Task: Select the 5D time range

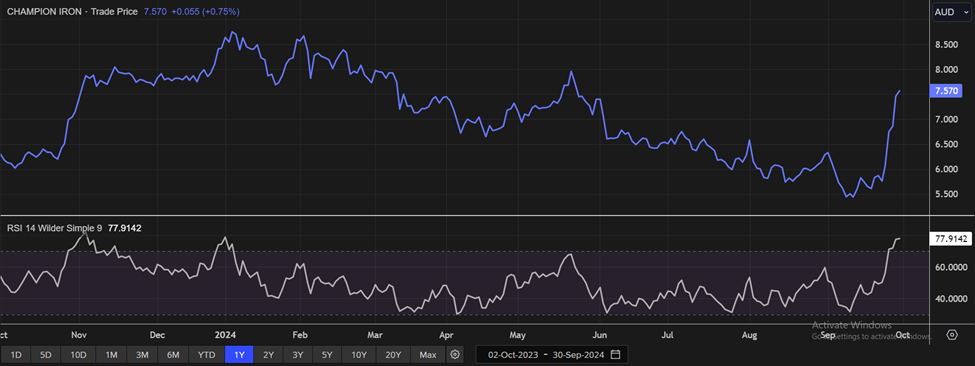Action: [46, 355]
